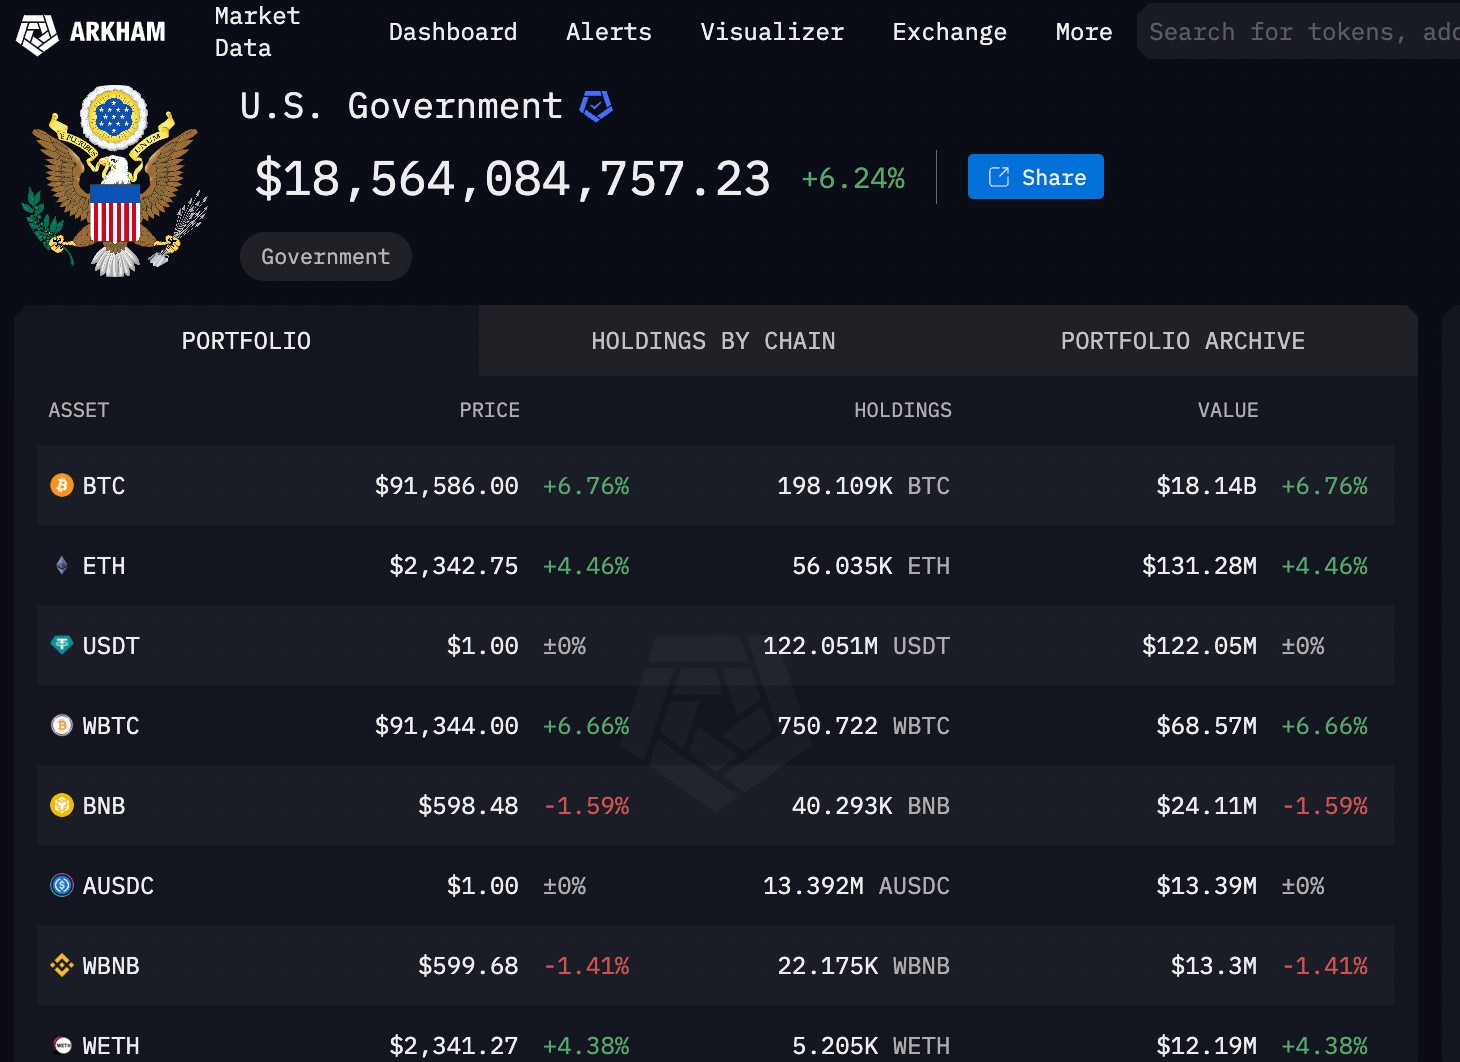The height and width of the screenshot is (1062, 1460).
Task: Click ETH price $2,342.75
Action: pos(454,566)
